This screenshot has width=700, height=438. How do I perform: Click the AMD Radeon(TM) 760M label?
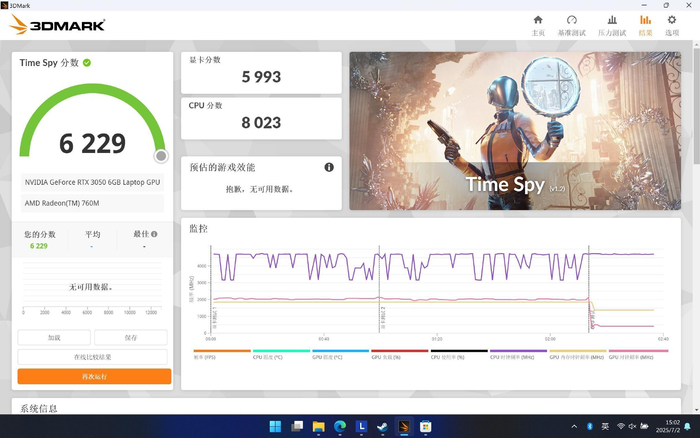tap(62, 203)
